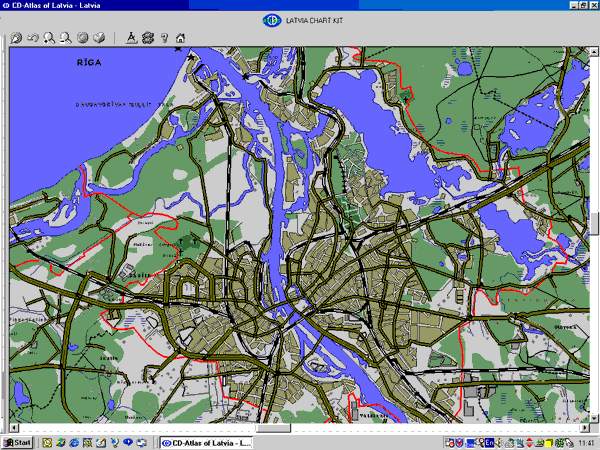Click the horizontal scrollbar thumb
This screenshot has width=600, height=450.
point(273,428)
